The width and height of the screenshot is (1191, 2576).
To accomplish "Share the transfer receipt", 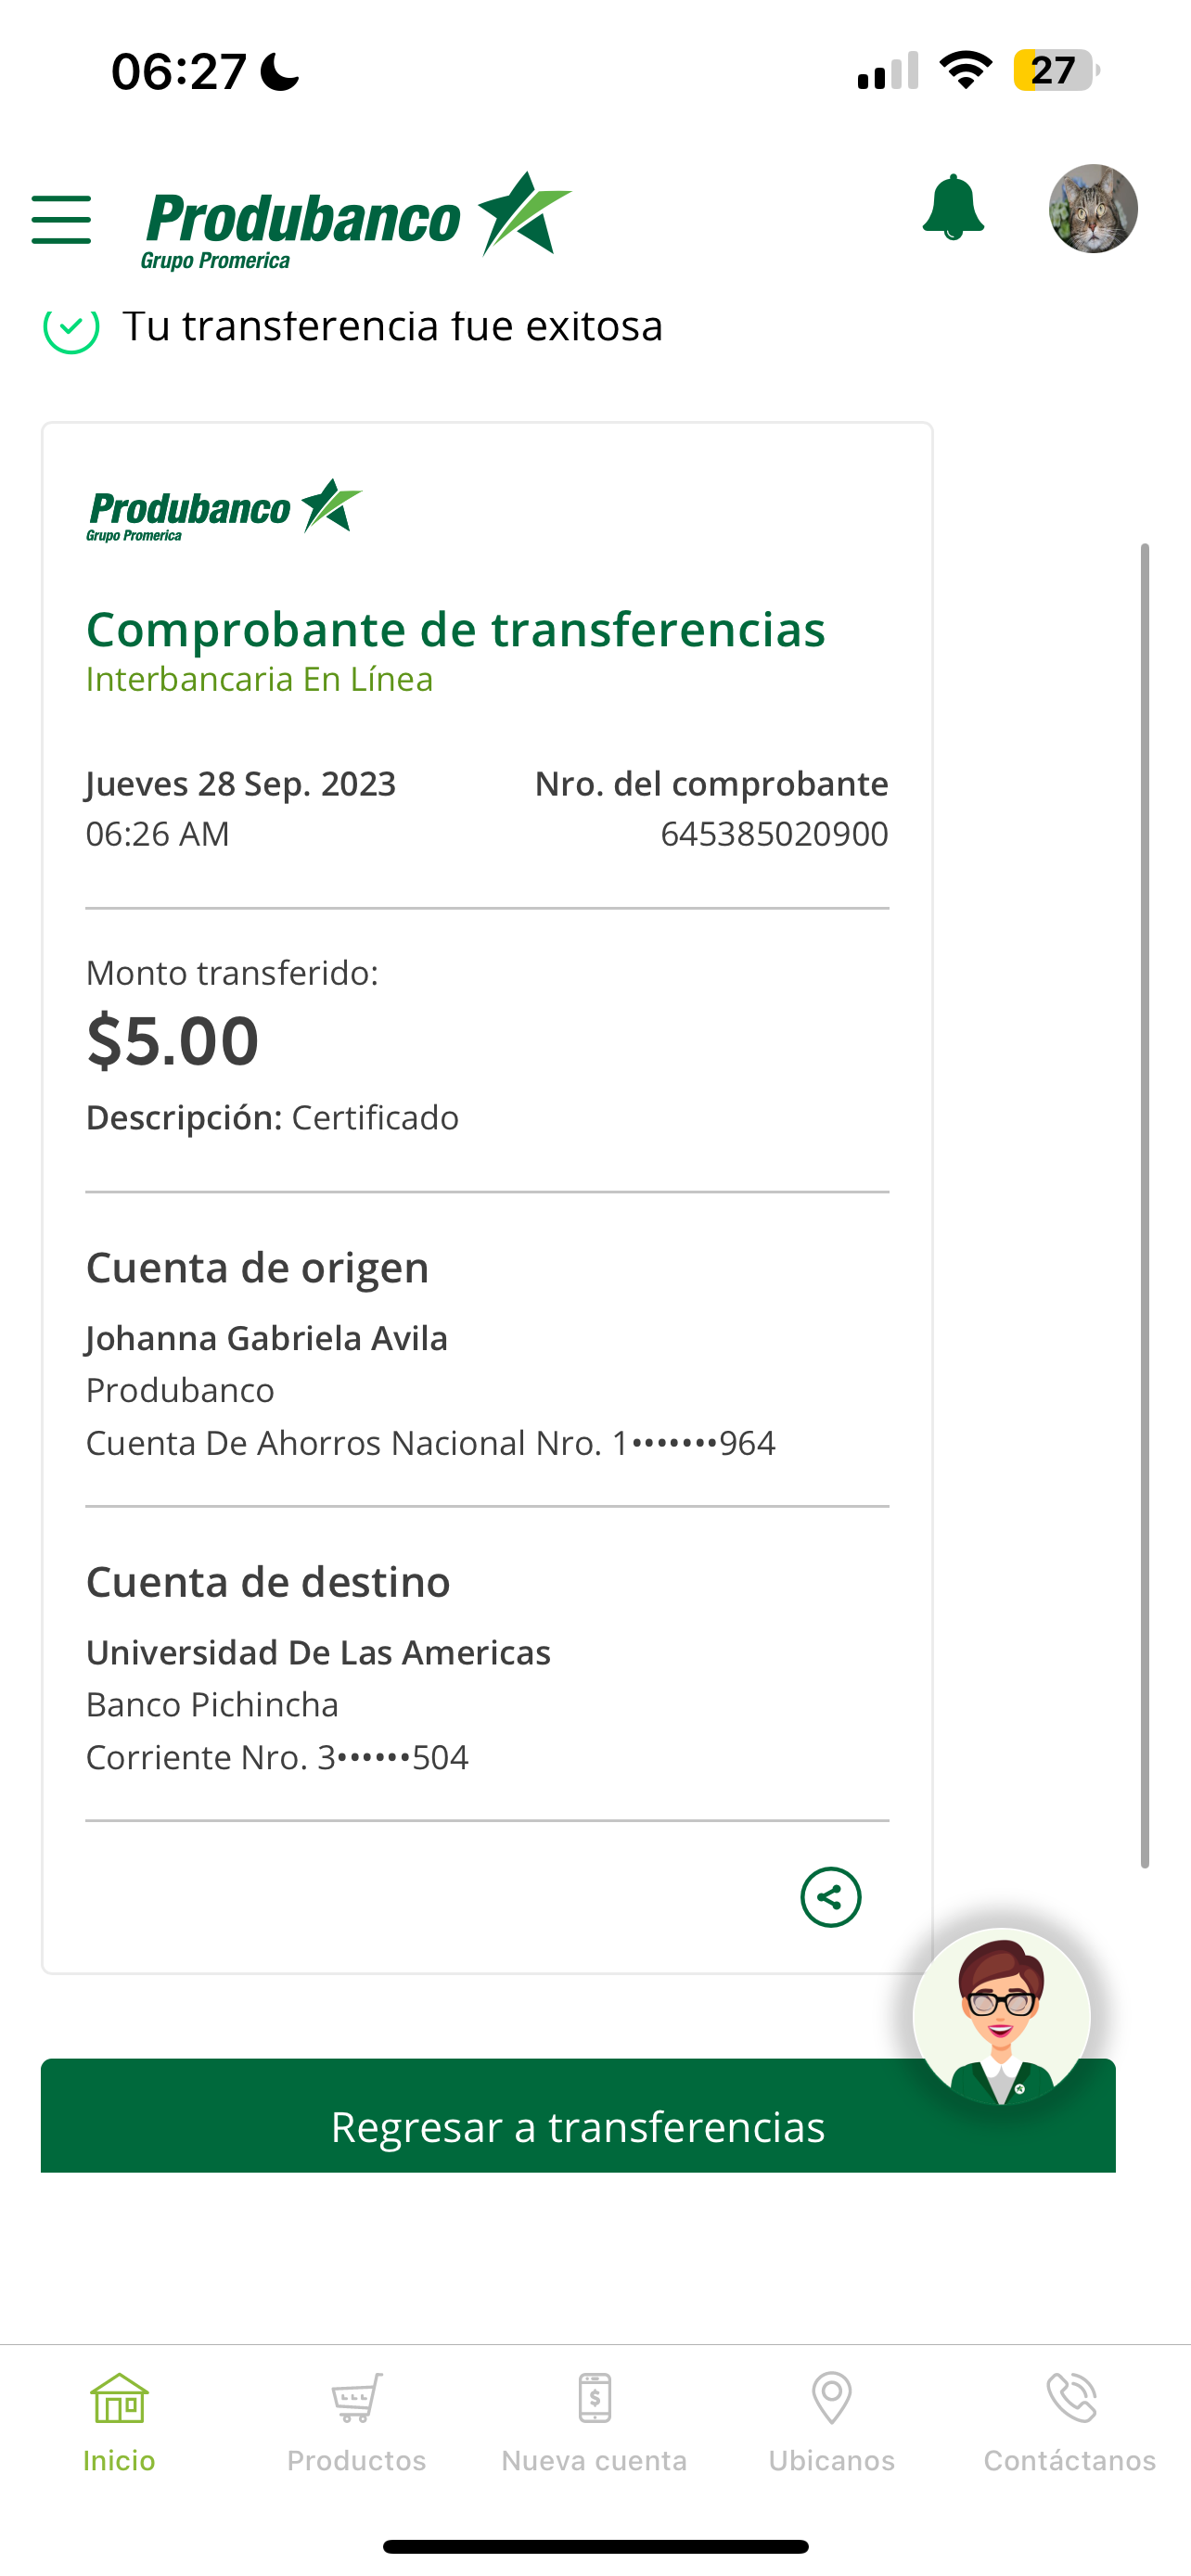I will 830,1897.
